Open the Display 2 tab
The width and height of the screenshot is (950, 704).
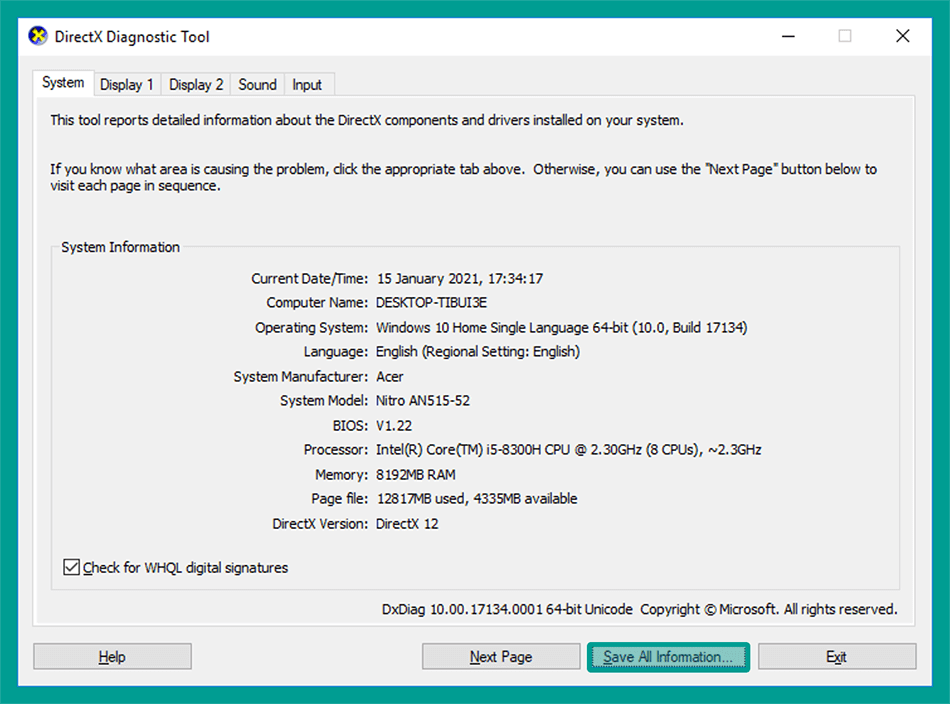point(196,85)
